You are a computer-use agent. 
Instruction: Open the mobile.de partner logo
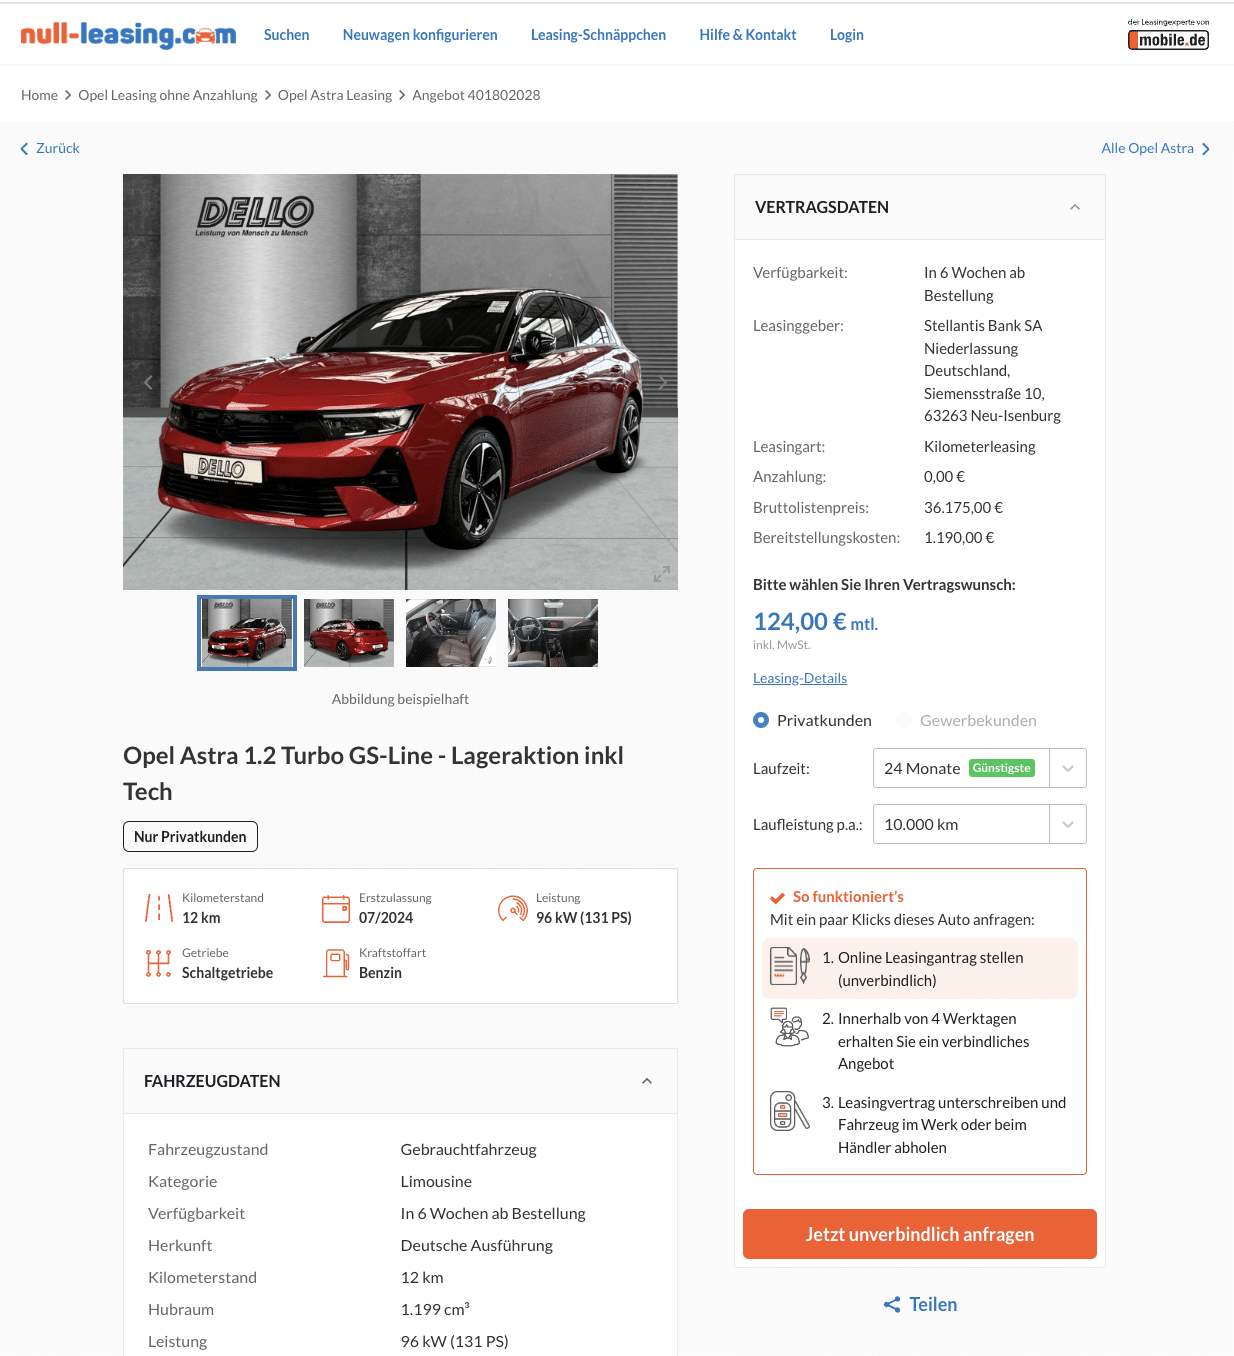click(x=1168, y=35)
